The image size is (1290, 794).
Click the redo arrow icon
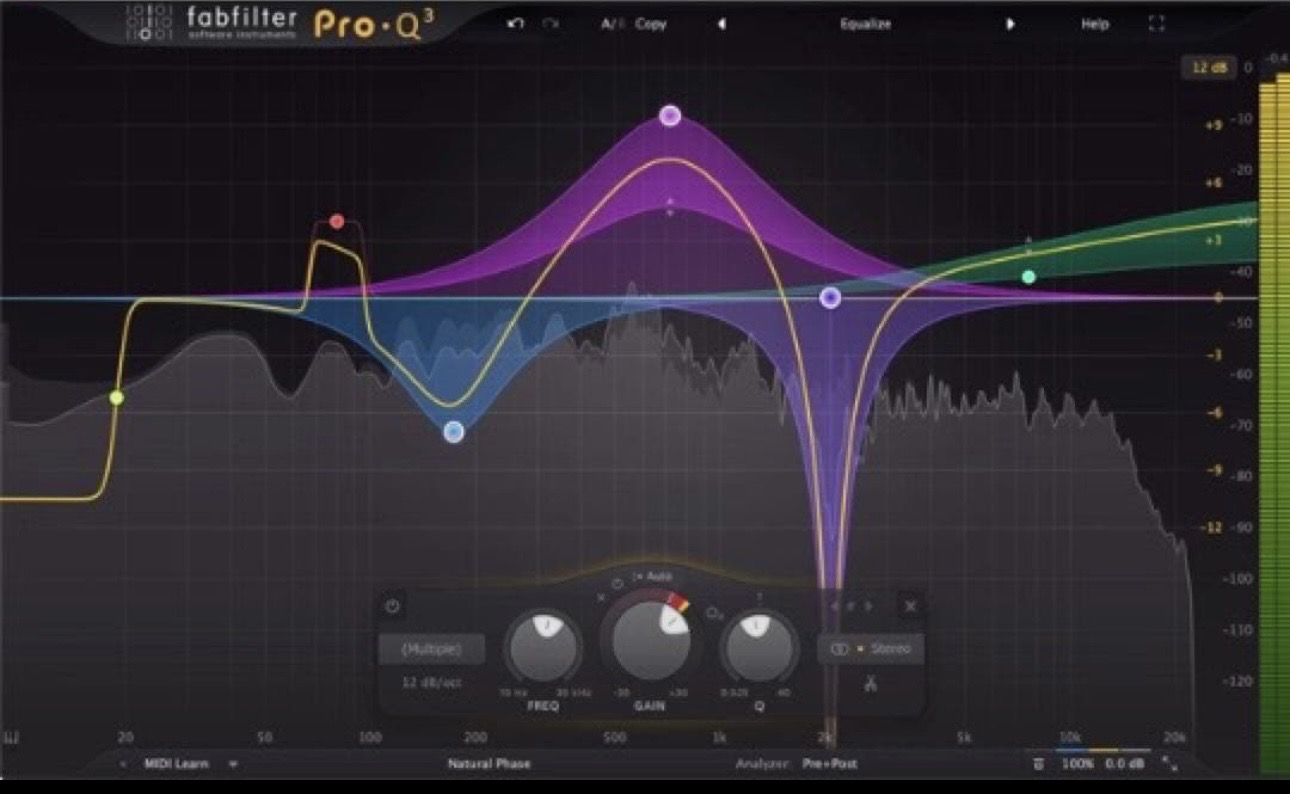tap(550, 23)
